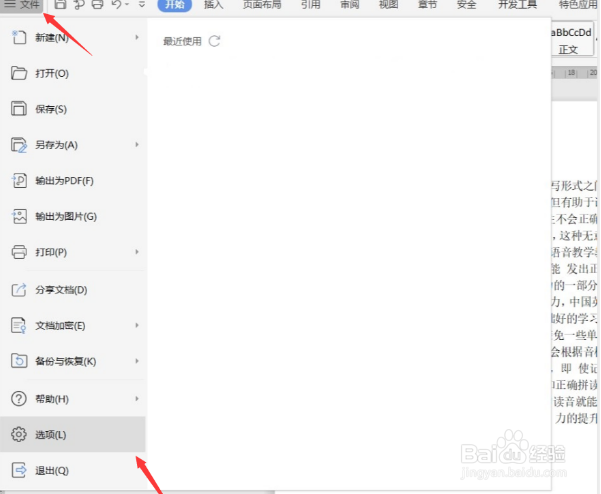
Task: Click the 输出为图片(G) picture icon
Action: 19,217
